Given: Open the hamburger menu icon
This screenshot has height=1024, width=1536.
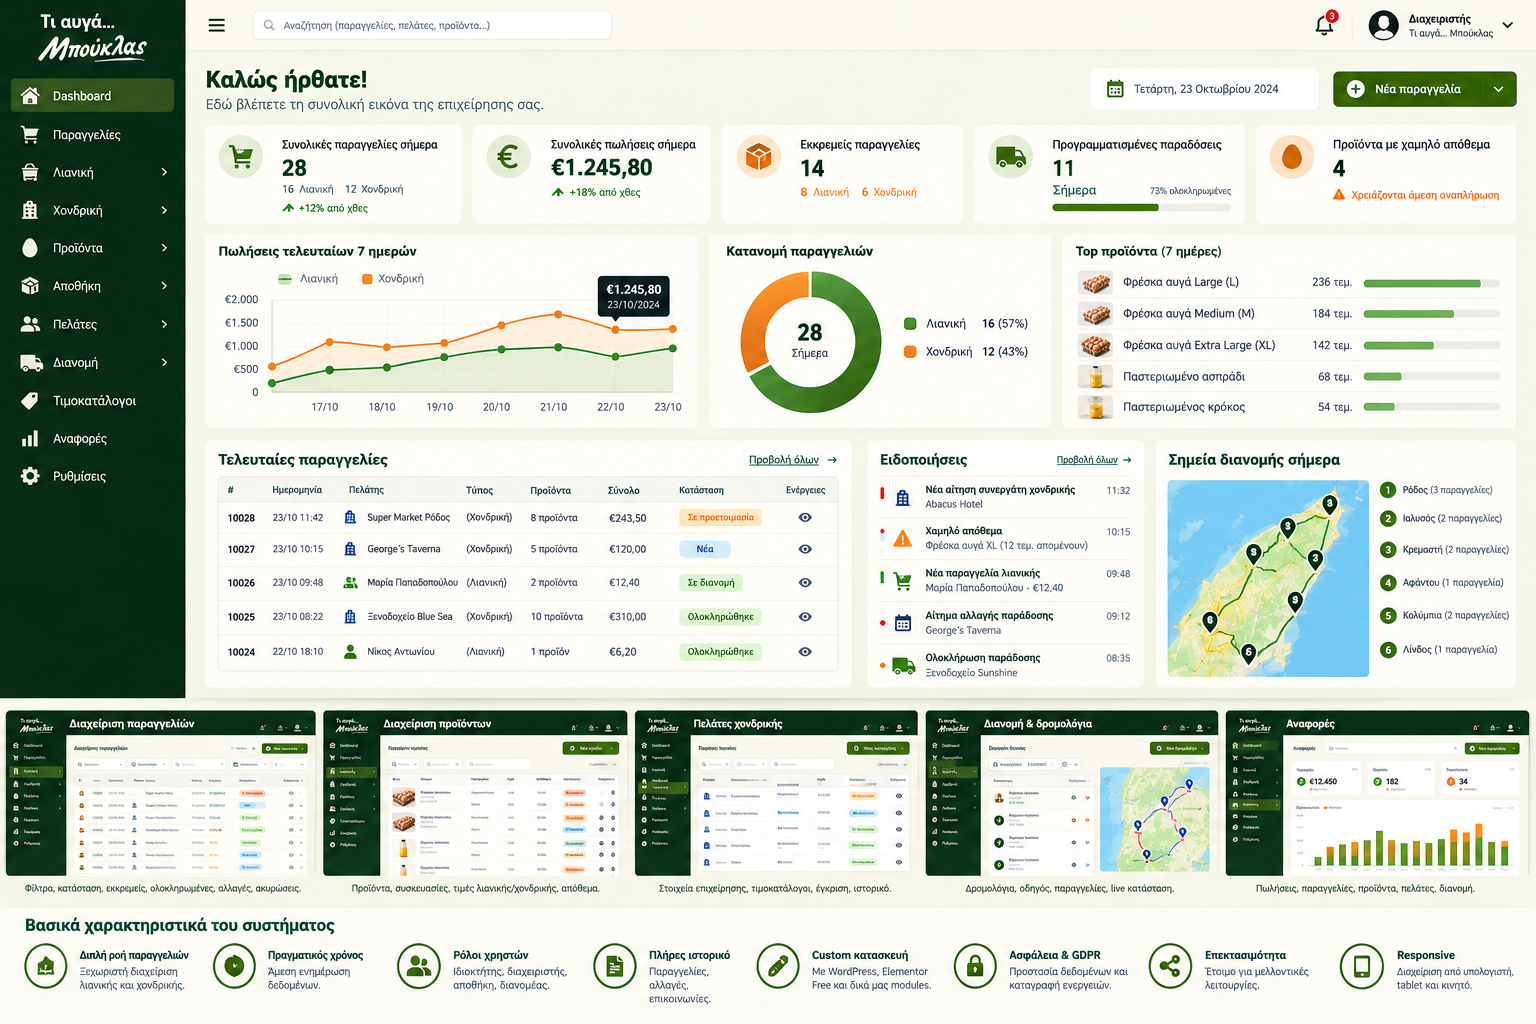Looking at the screenshot, I should click(216, 25).
